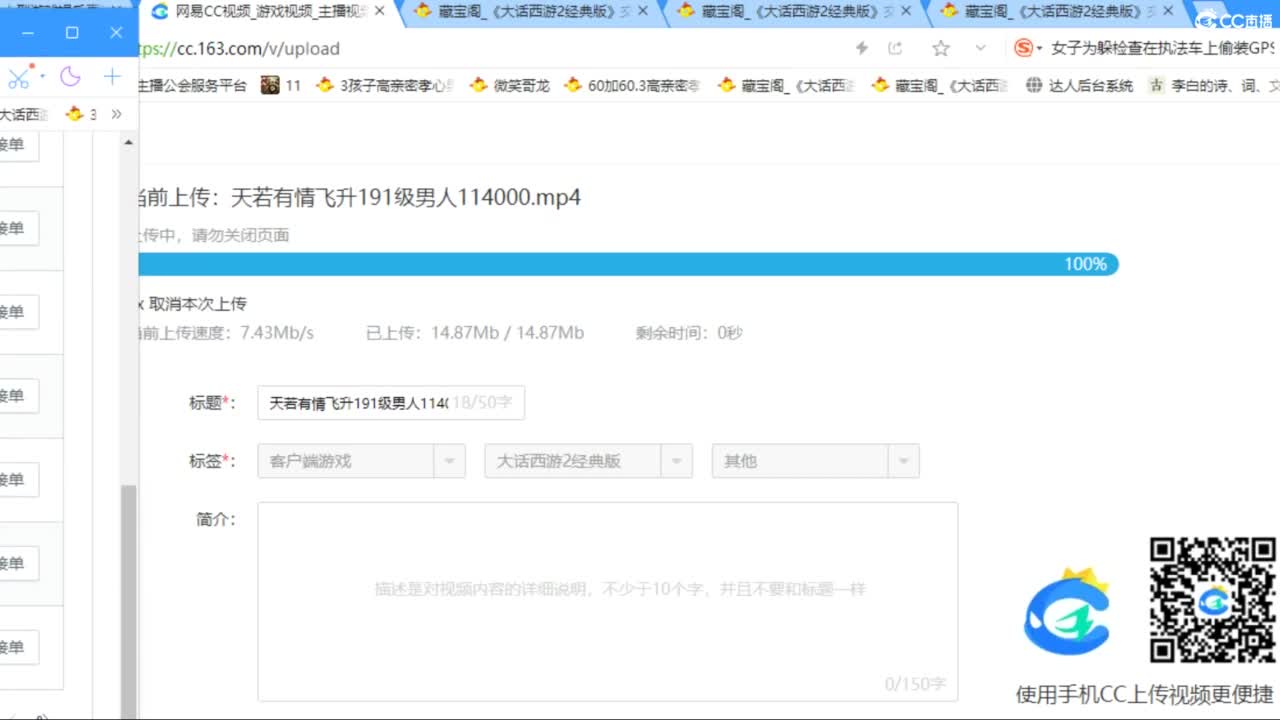Close the 网易CC视频 tab

(379, 12)
